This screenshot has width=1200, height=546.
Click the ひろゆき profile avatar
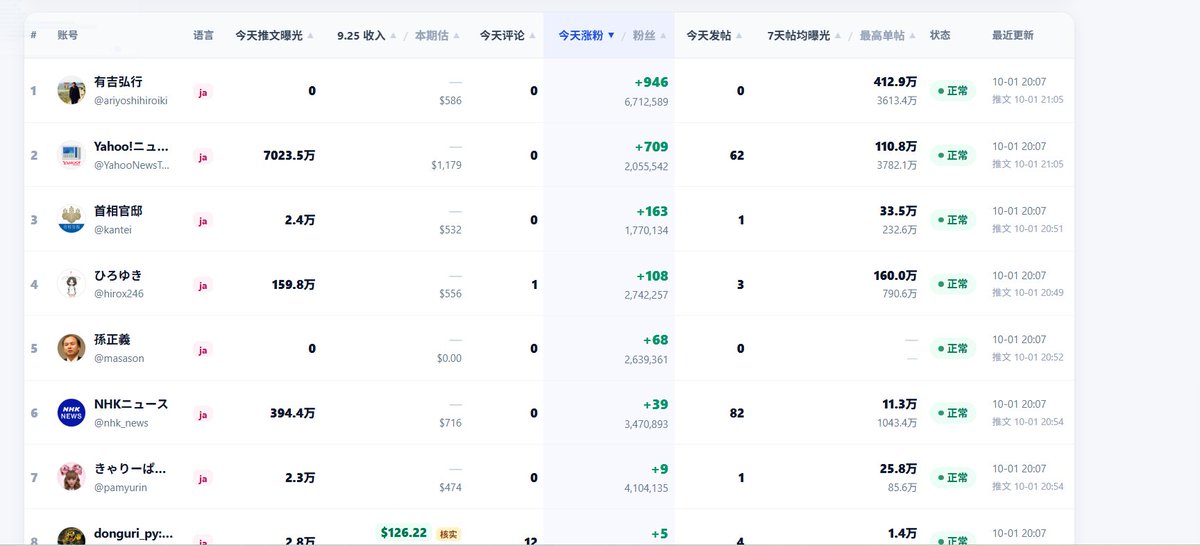point(71,284)
